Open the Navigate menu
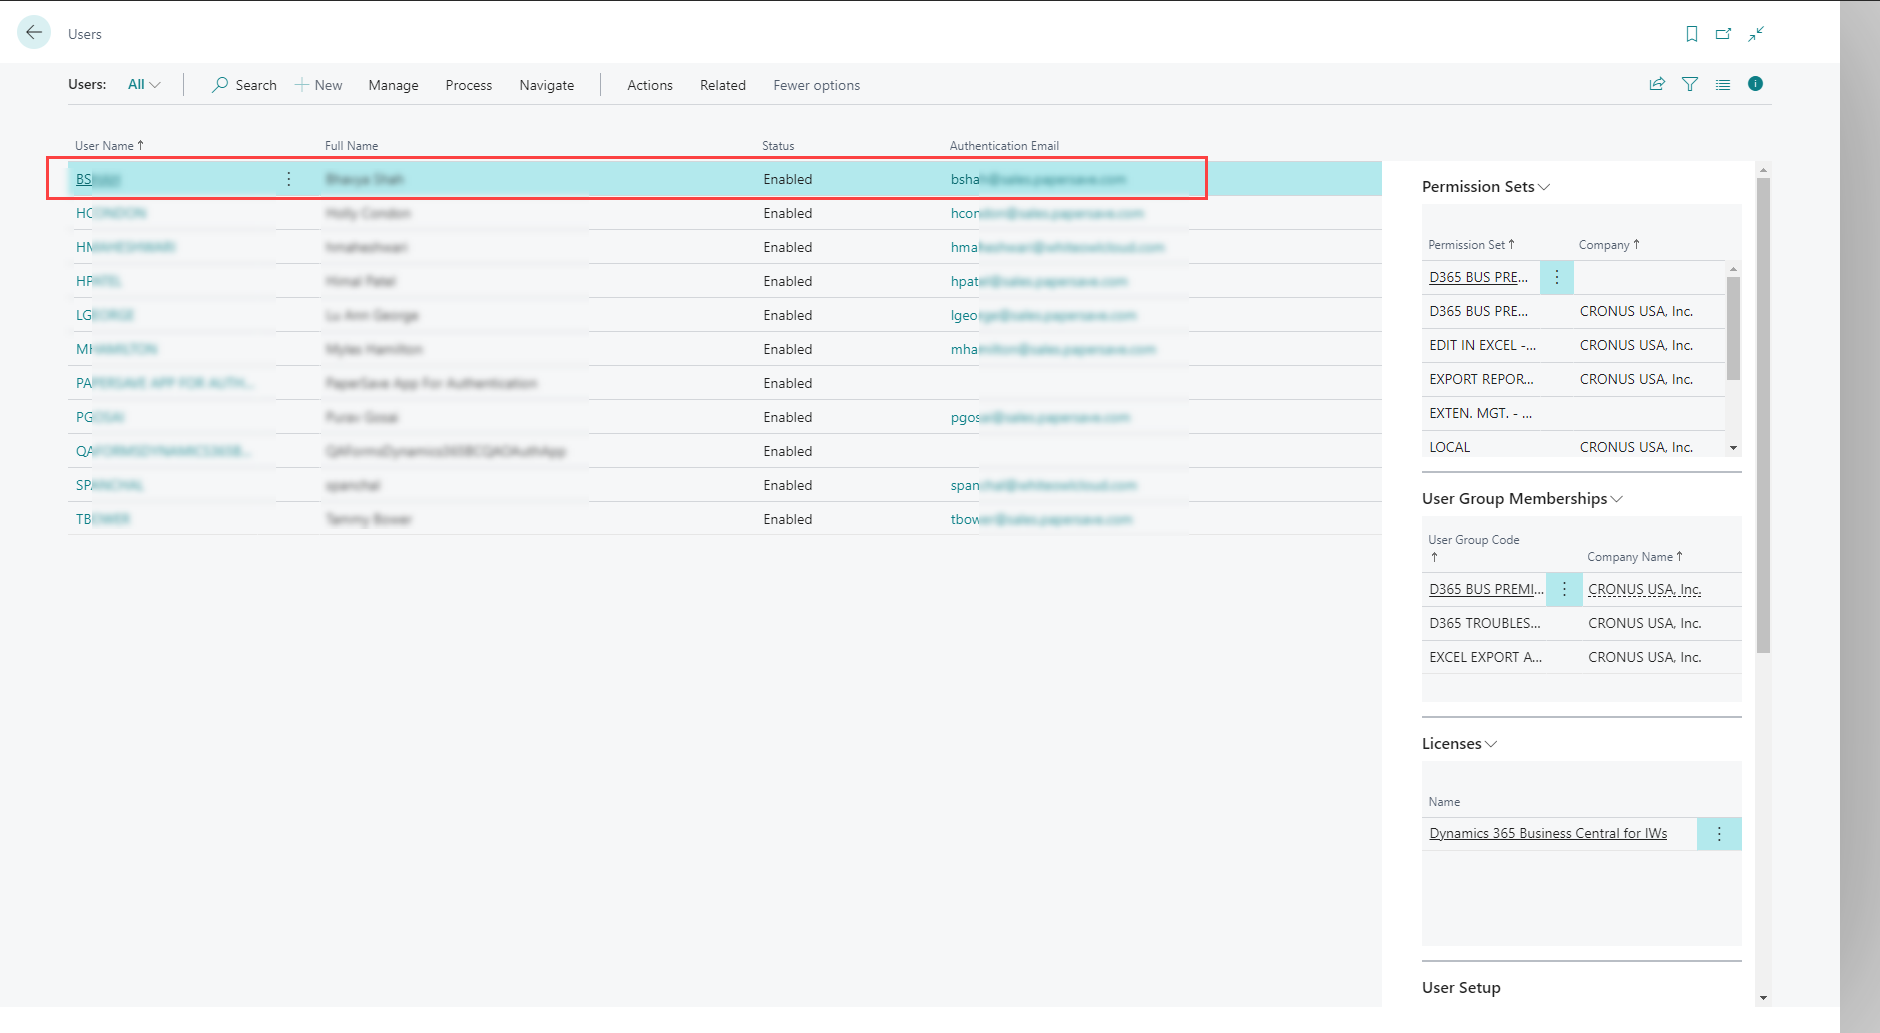The width and height of the screenshot is (1880, 1033). [546, 85]
